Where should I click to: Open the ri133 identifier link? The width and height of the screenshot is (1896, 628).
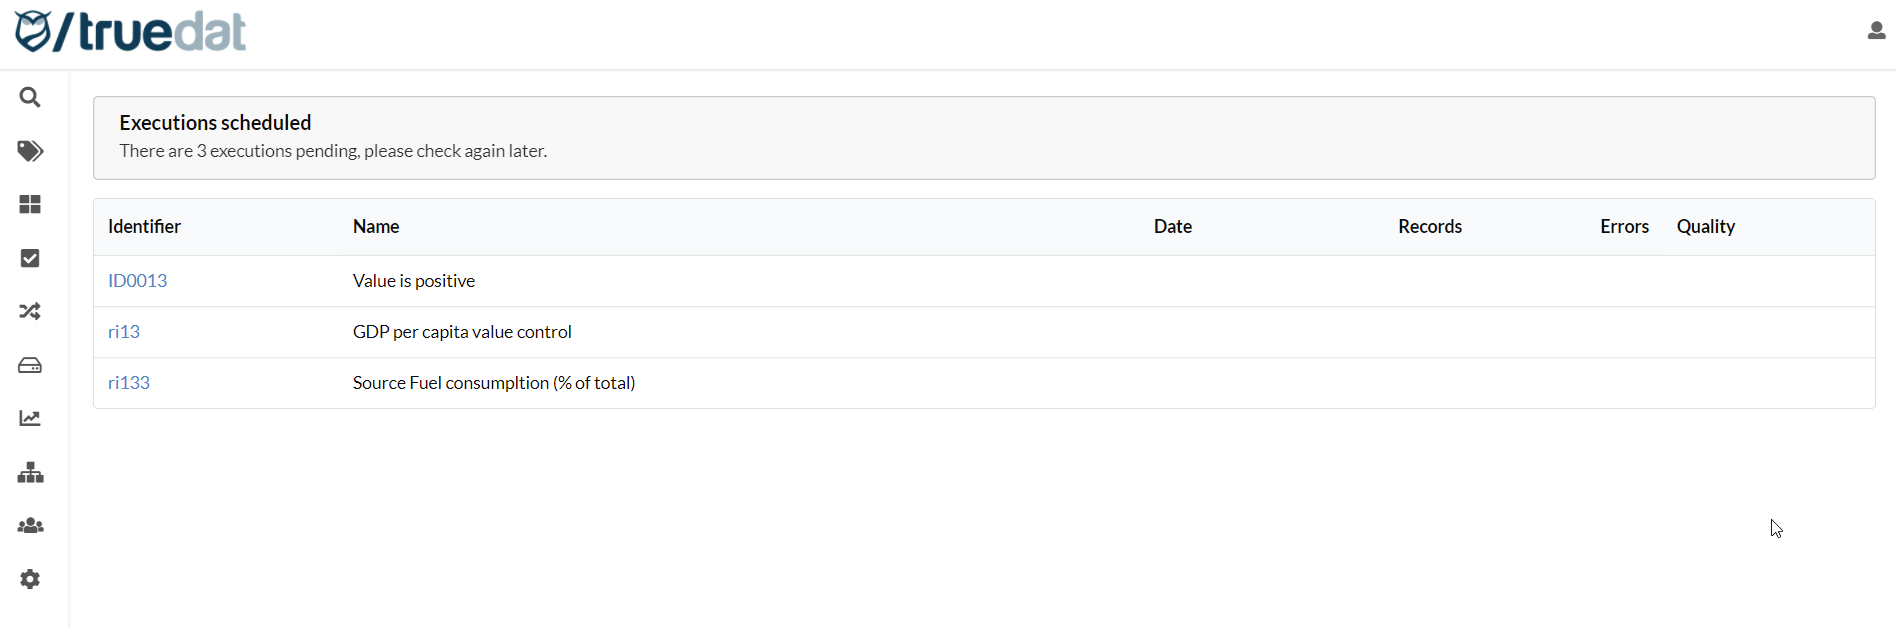point(129,383)
